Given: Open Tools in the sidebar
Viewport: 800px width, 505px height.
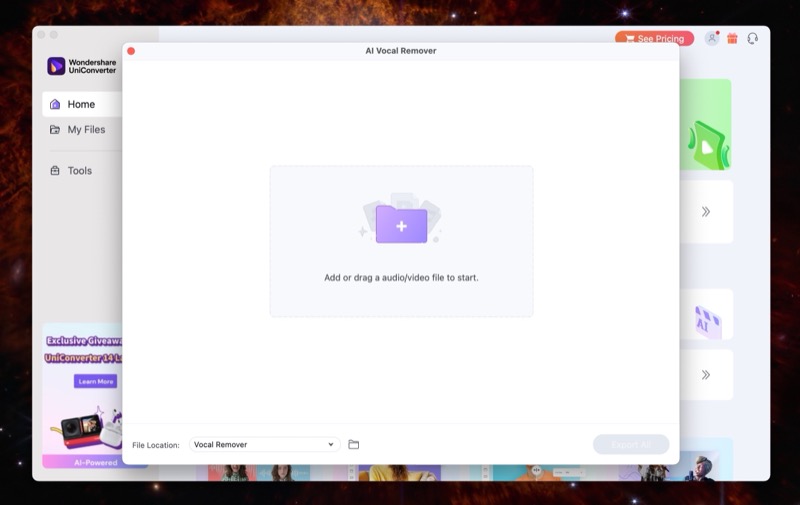Looking at the screenshot, I should (83, 170).
